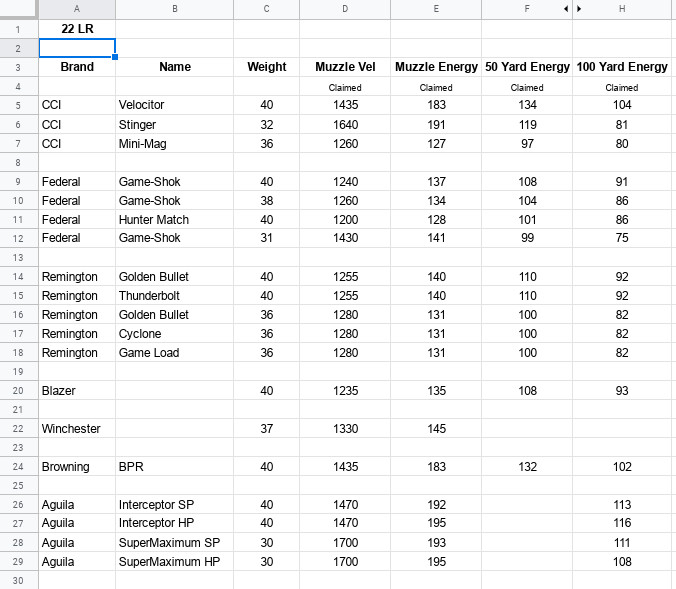Click 'Claimed' under Muzzle Vel
676x589 pixels.
pos(345,88)
